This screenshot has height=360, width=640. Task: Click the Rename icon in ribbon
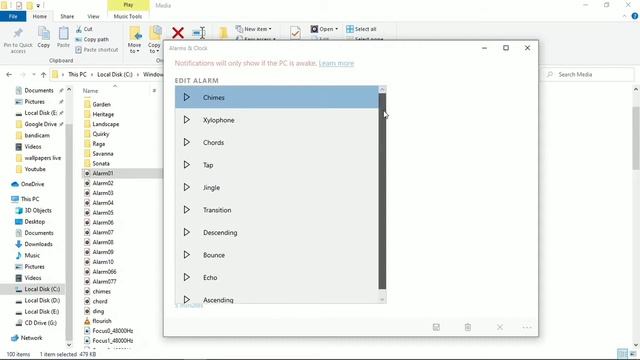coord(198,33)
